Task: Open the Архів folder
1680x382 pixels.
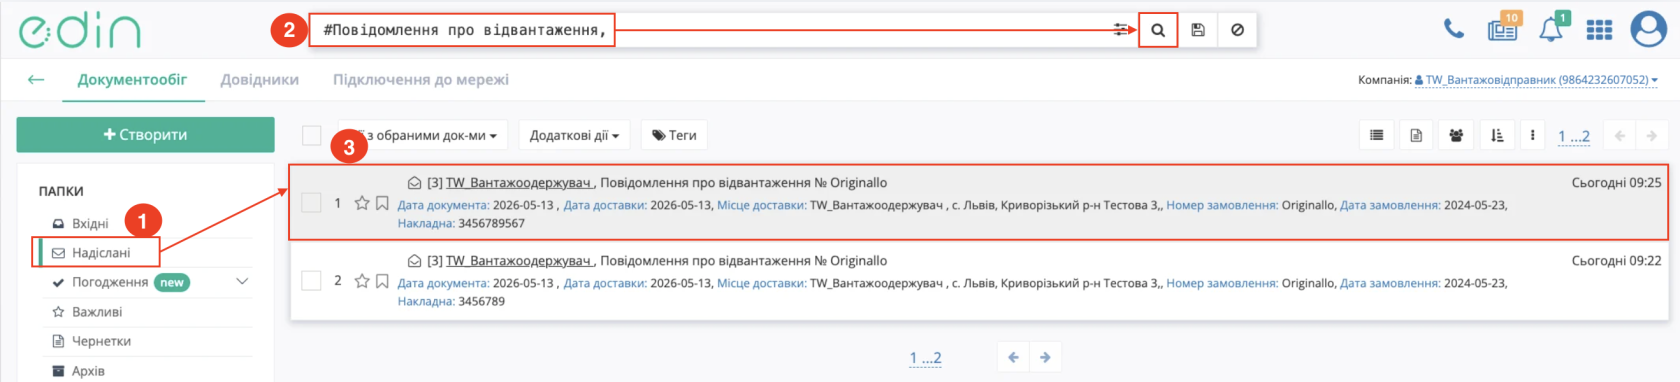Action: point(88,370)
